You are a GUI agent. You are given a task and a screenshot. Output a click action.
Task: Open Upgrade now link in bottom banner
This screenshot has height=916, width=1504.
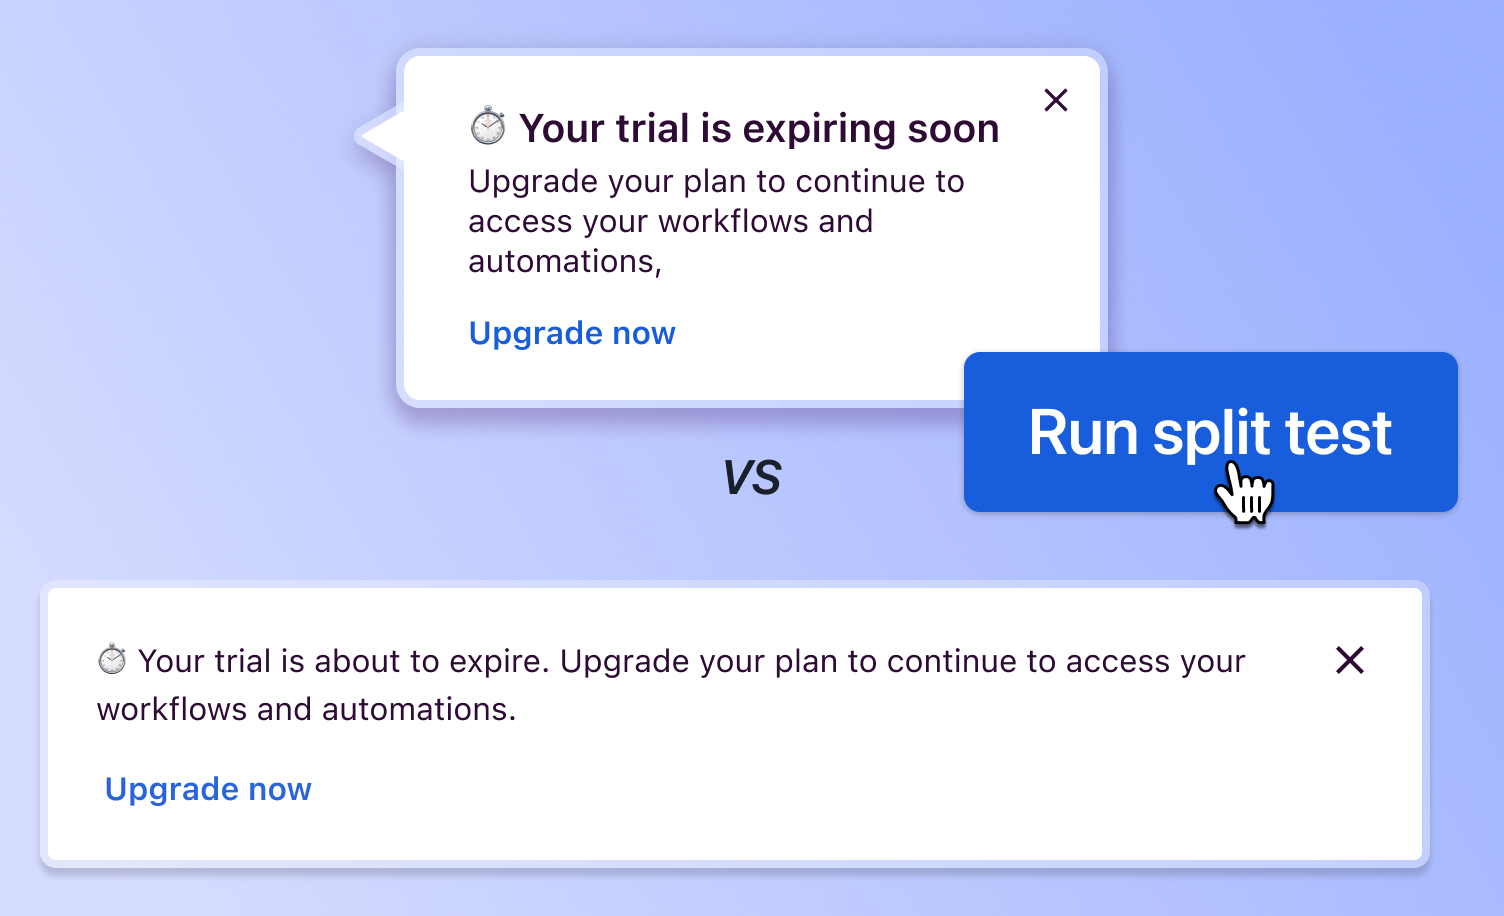click(208, 789)
